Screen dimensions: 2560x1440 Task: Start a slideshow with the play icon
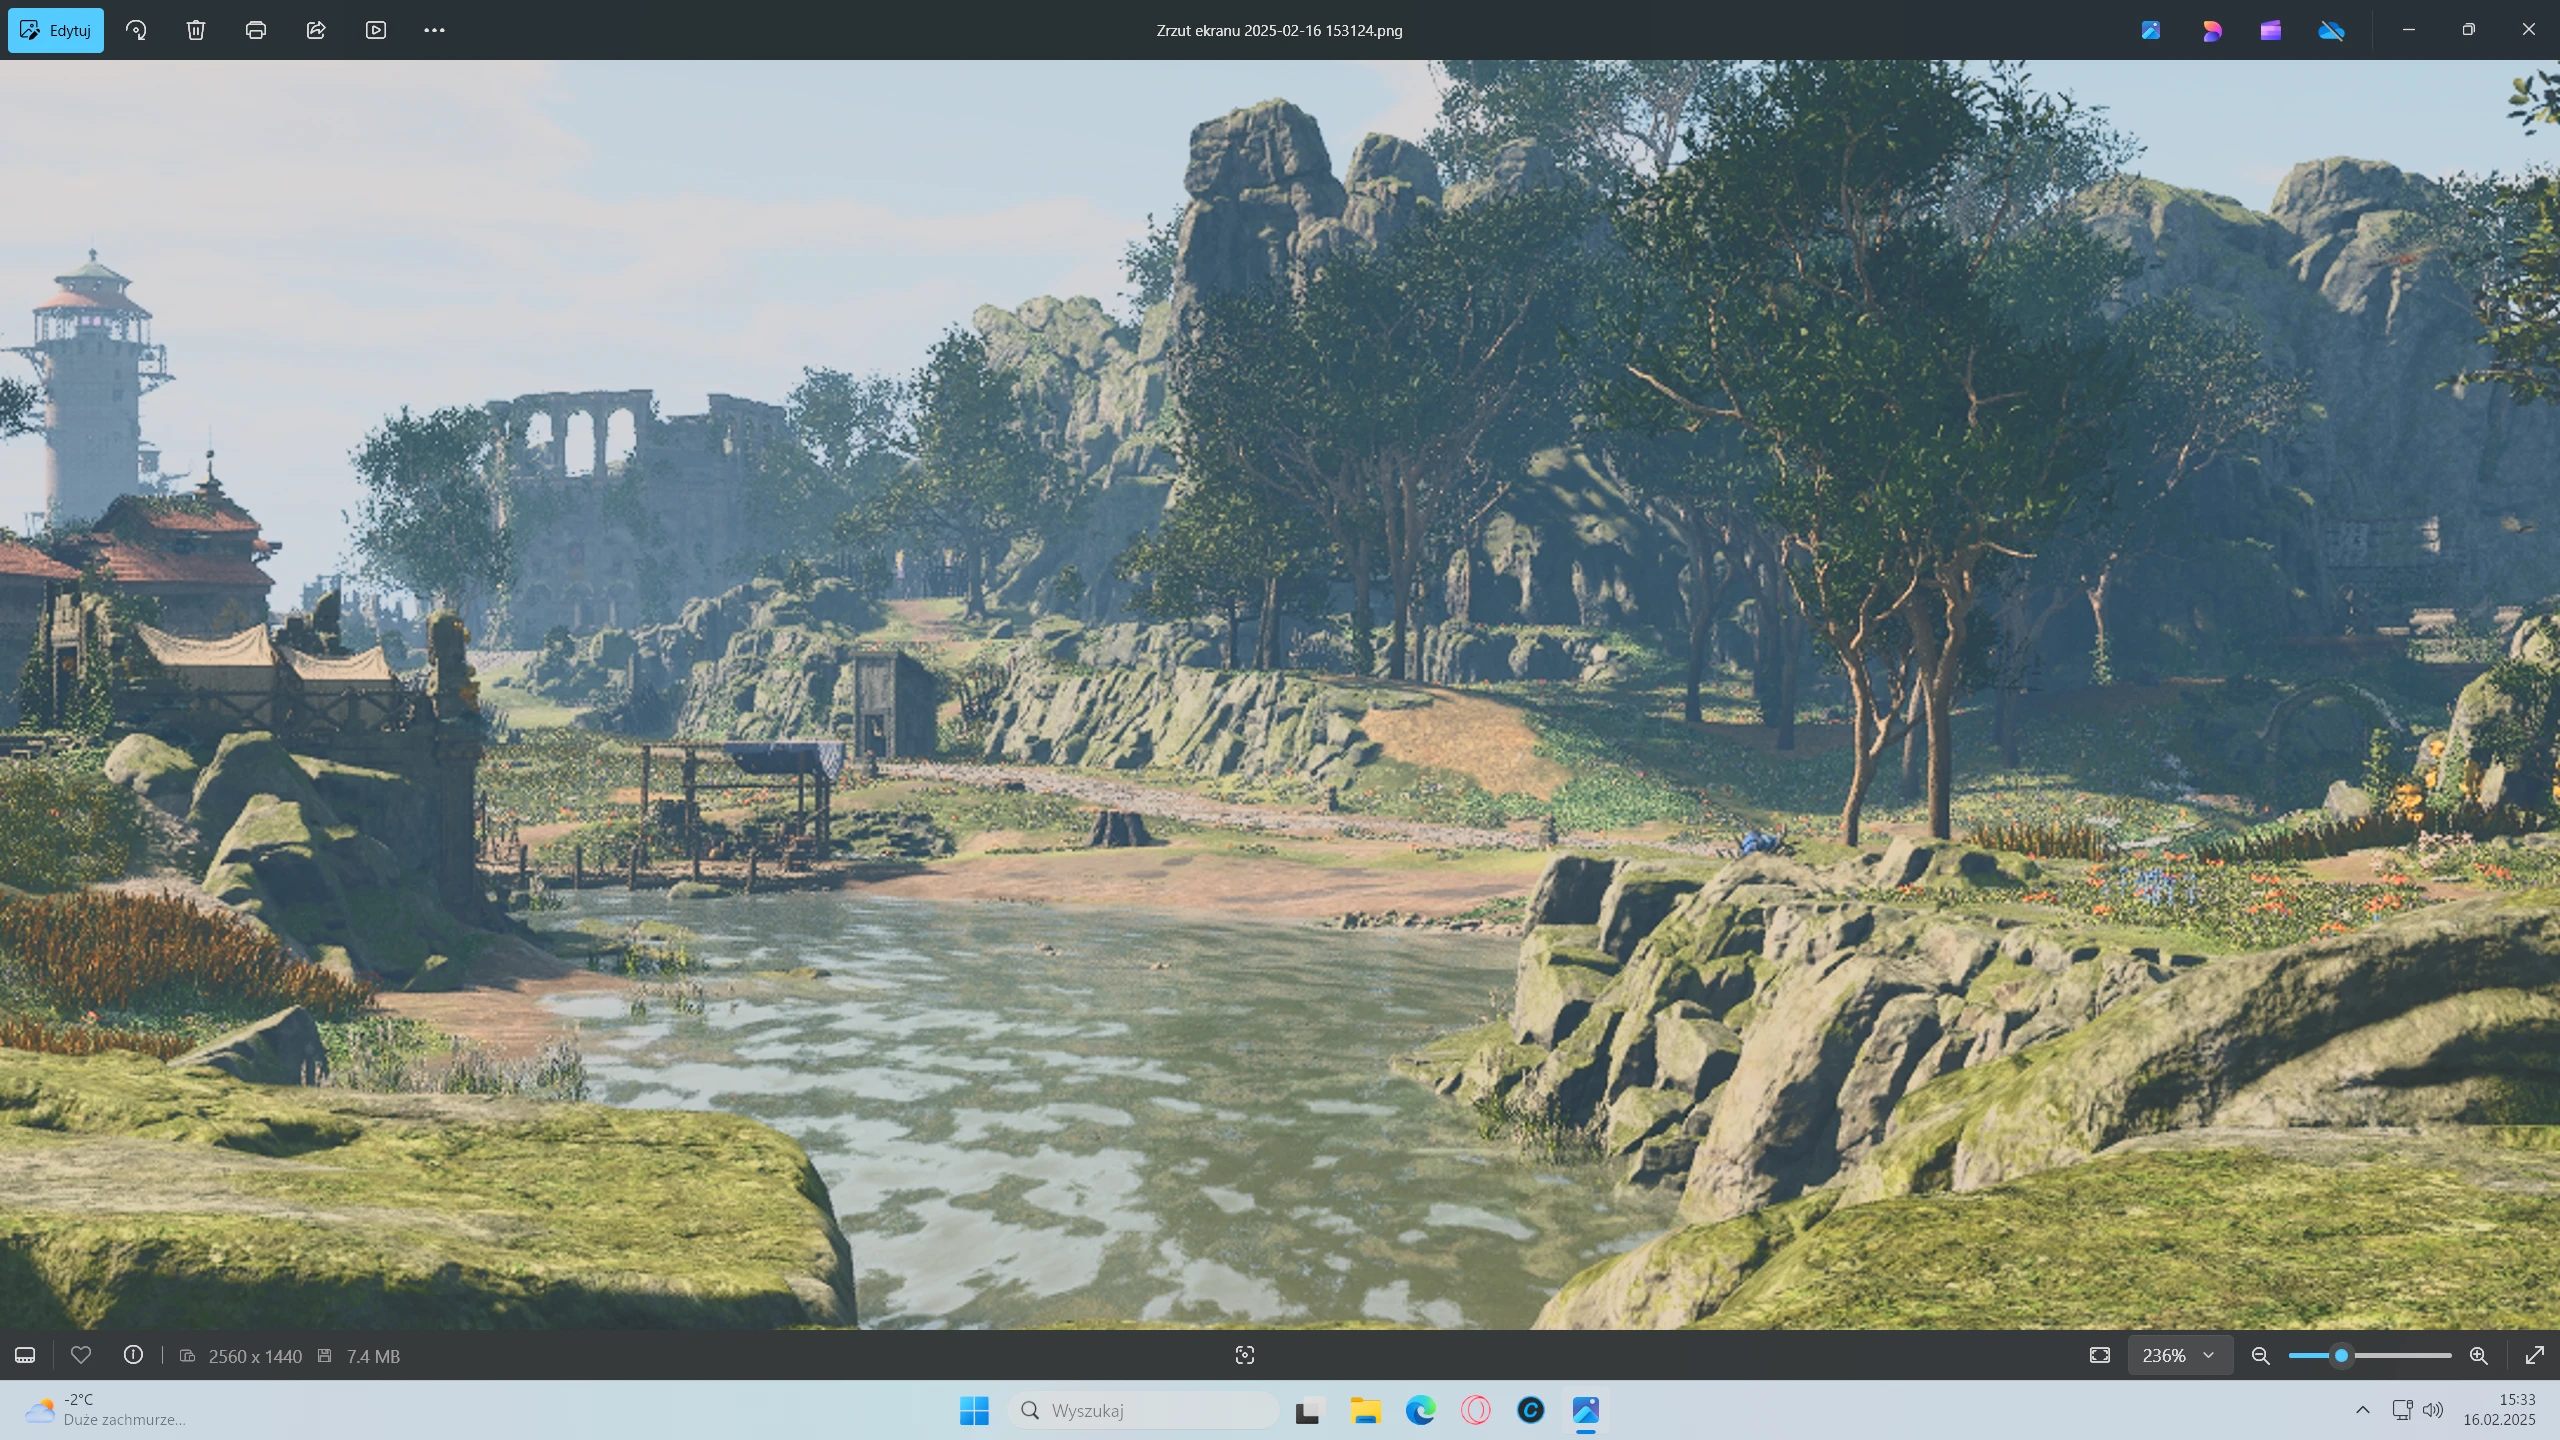[376, 30]
